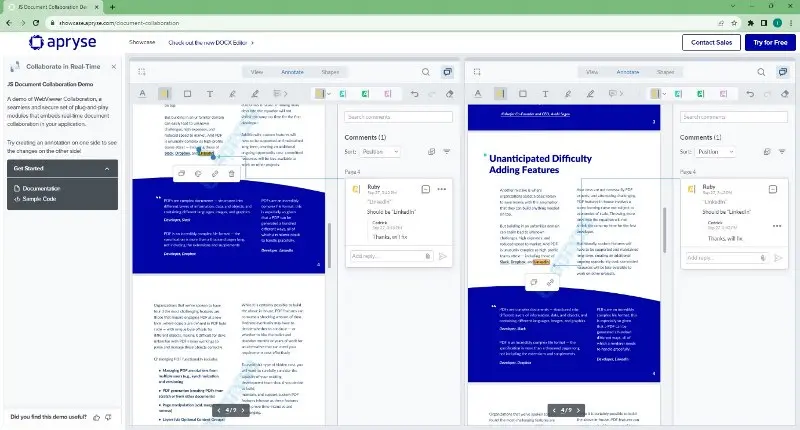This screenshot has width=800, height=430.
Task: Pick pink highlight preset in right viewer
Action: (723, 94)
